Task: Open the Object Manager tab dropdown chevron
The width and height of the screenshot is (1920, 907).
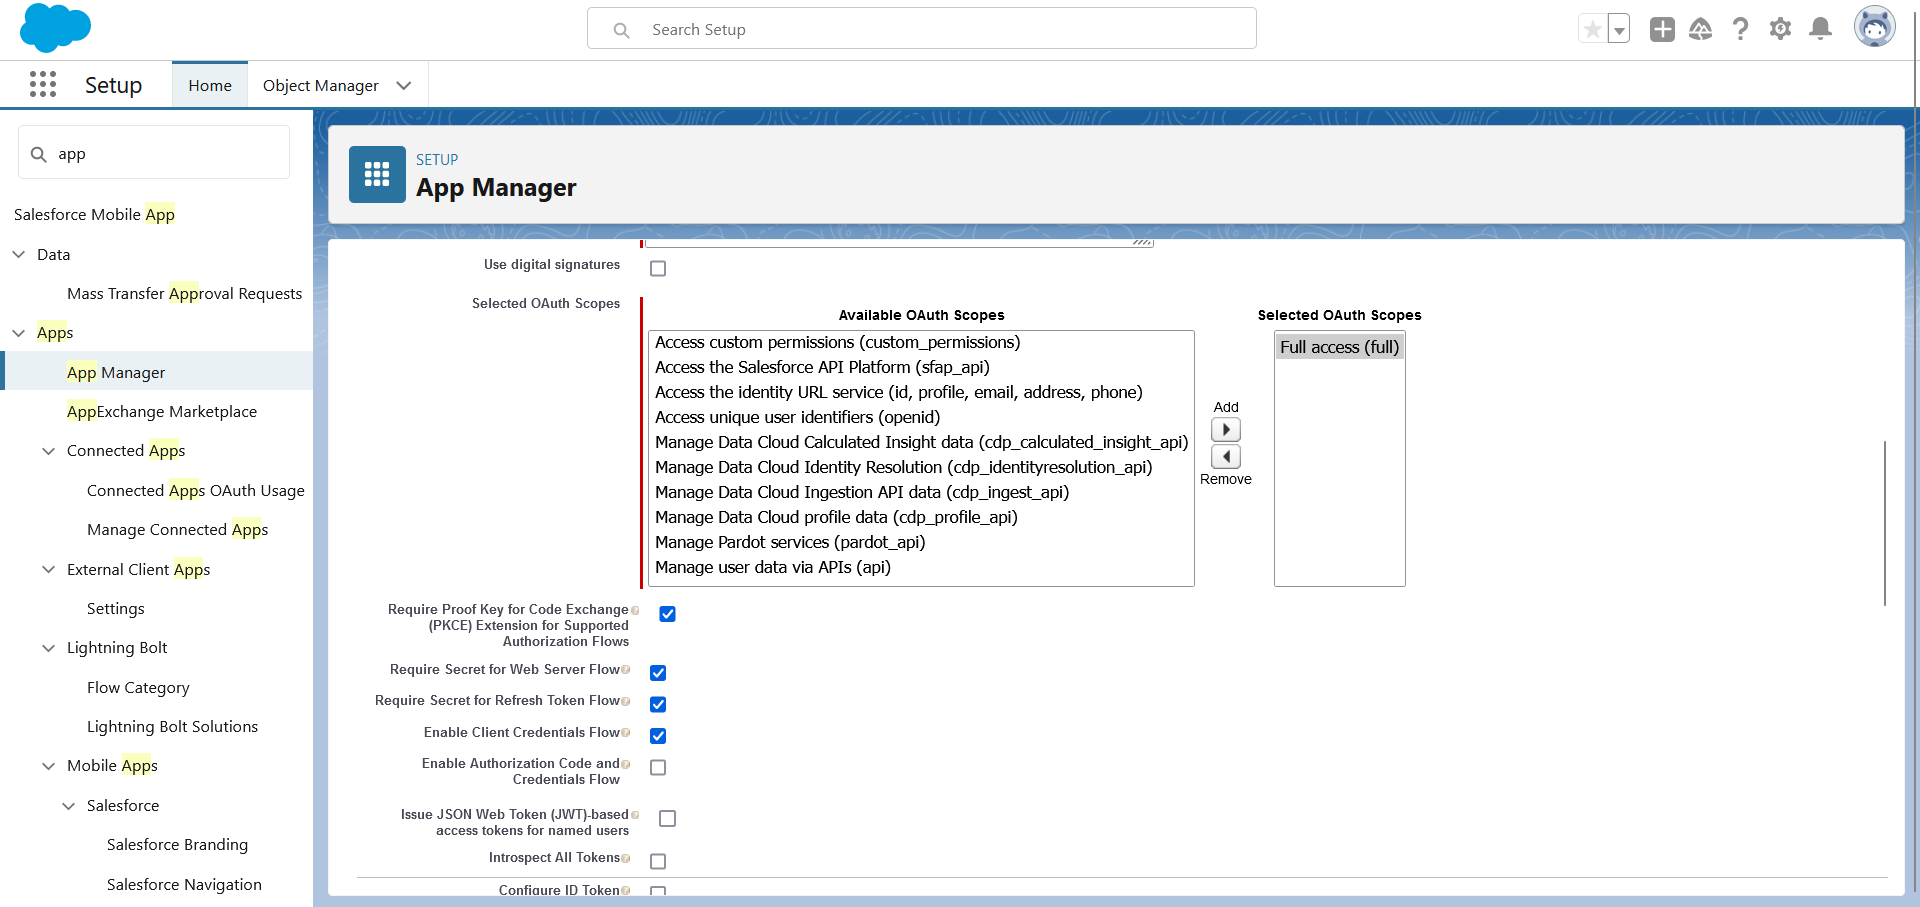Action: [404, 86]
